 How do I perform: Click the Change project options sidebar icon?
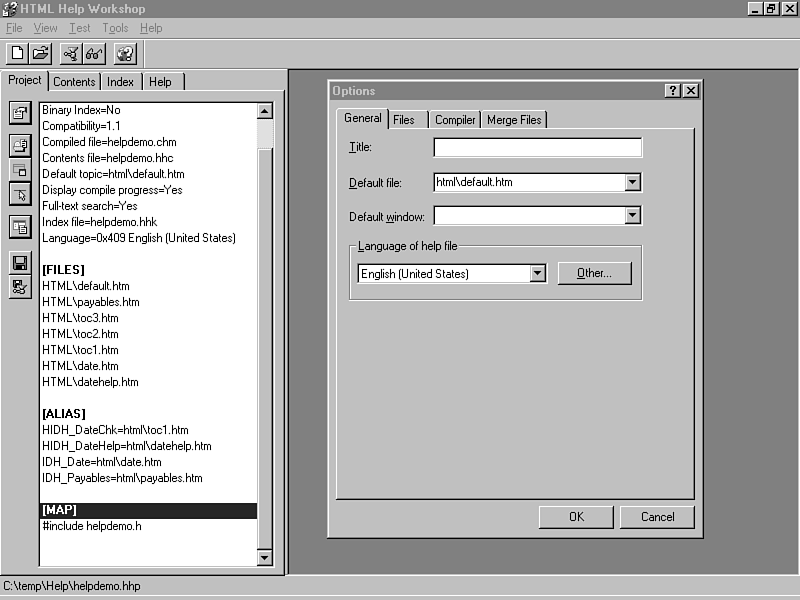click(x=20, y=113)
